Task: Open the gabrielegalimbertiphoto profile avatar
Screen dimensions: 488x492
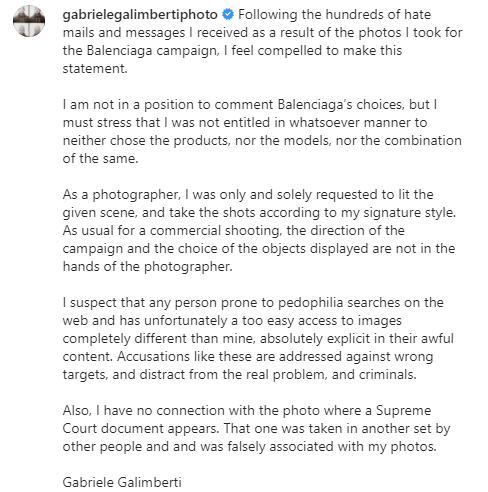Action: point(29,21)
